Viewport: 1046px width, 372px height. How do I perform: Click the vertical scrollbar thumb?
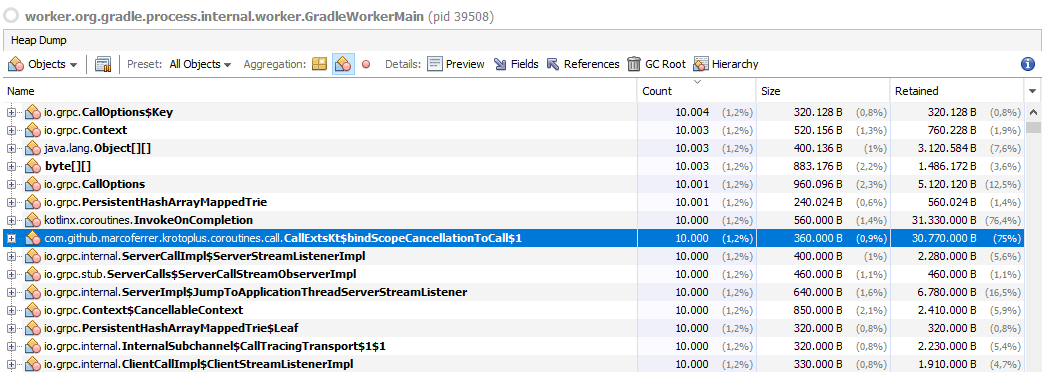[x=1033, y=127]
